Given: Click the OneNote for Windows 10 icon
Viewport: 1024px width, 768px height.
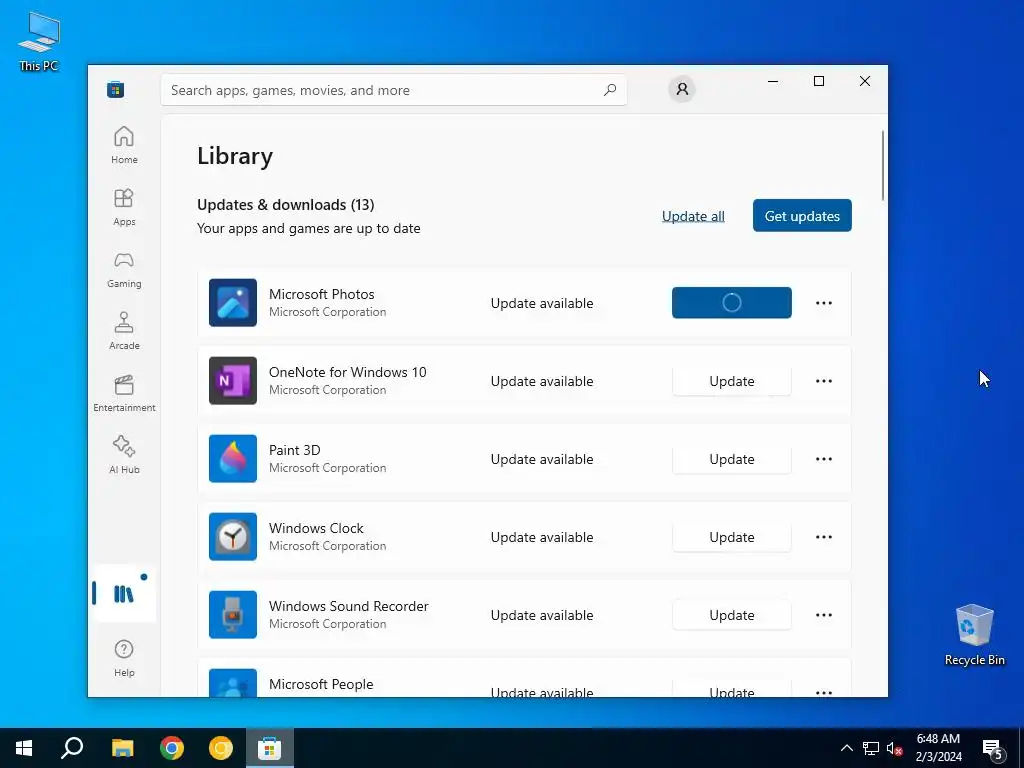Looking at the screenshot, I should (x=232, y=381).
